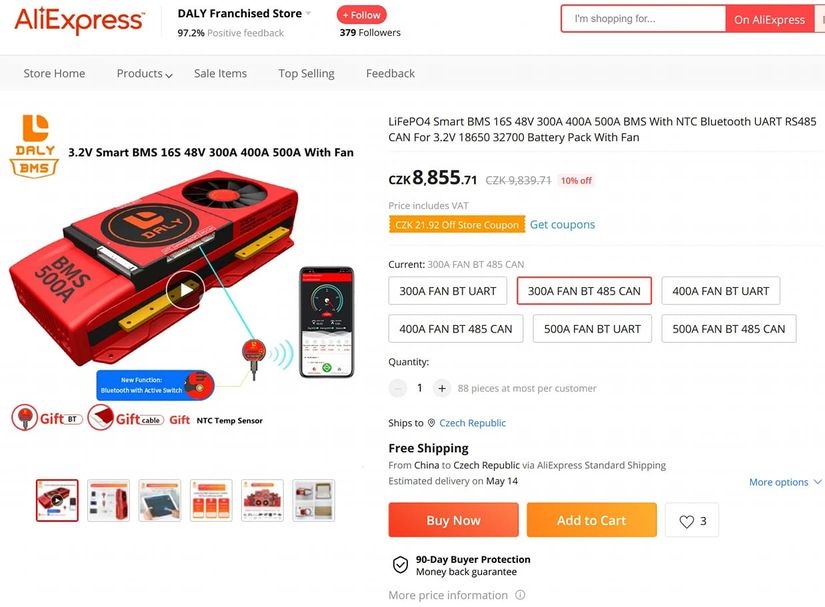The image size is (825, 607).
Task: Click the Add to Cart button
Action: pos(591,520)
